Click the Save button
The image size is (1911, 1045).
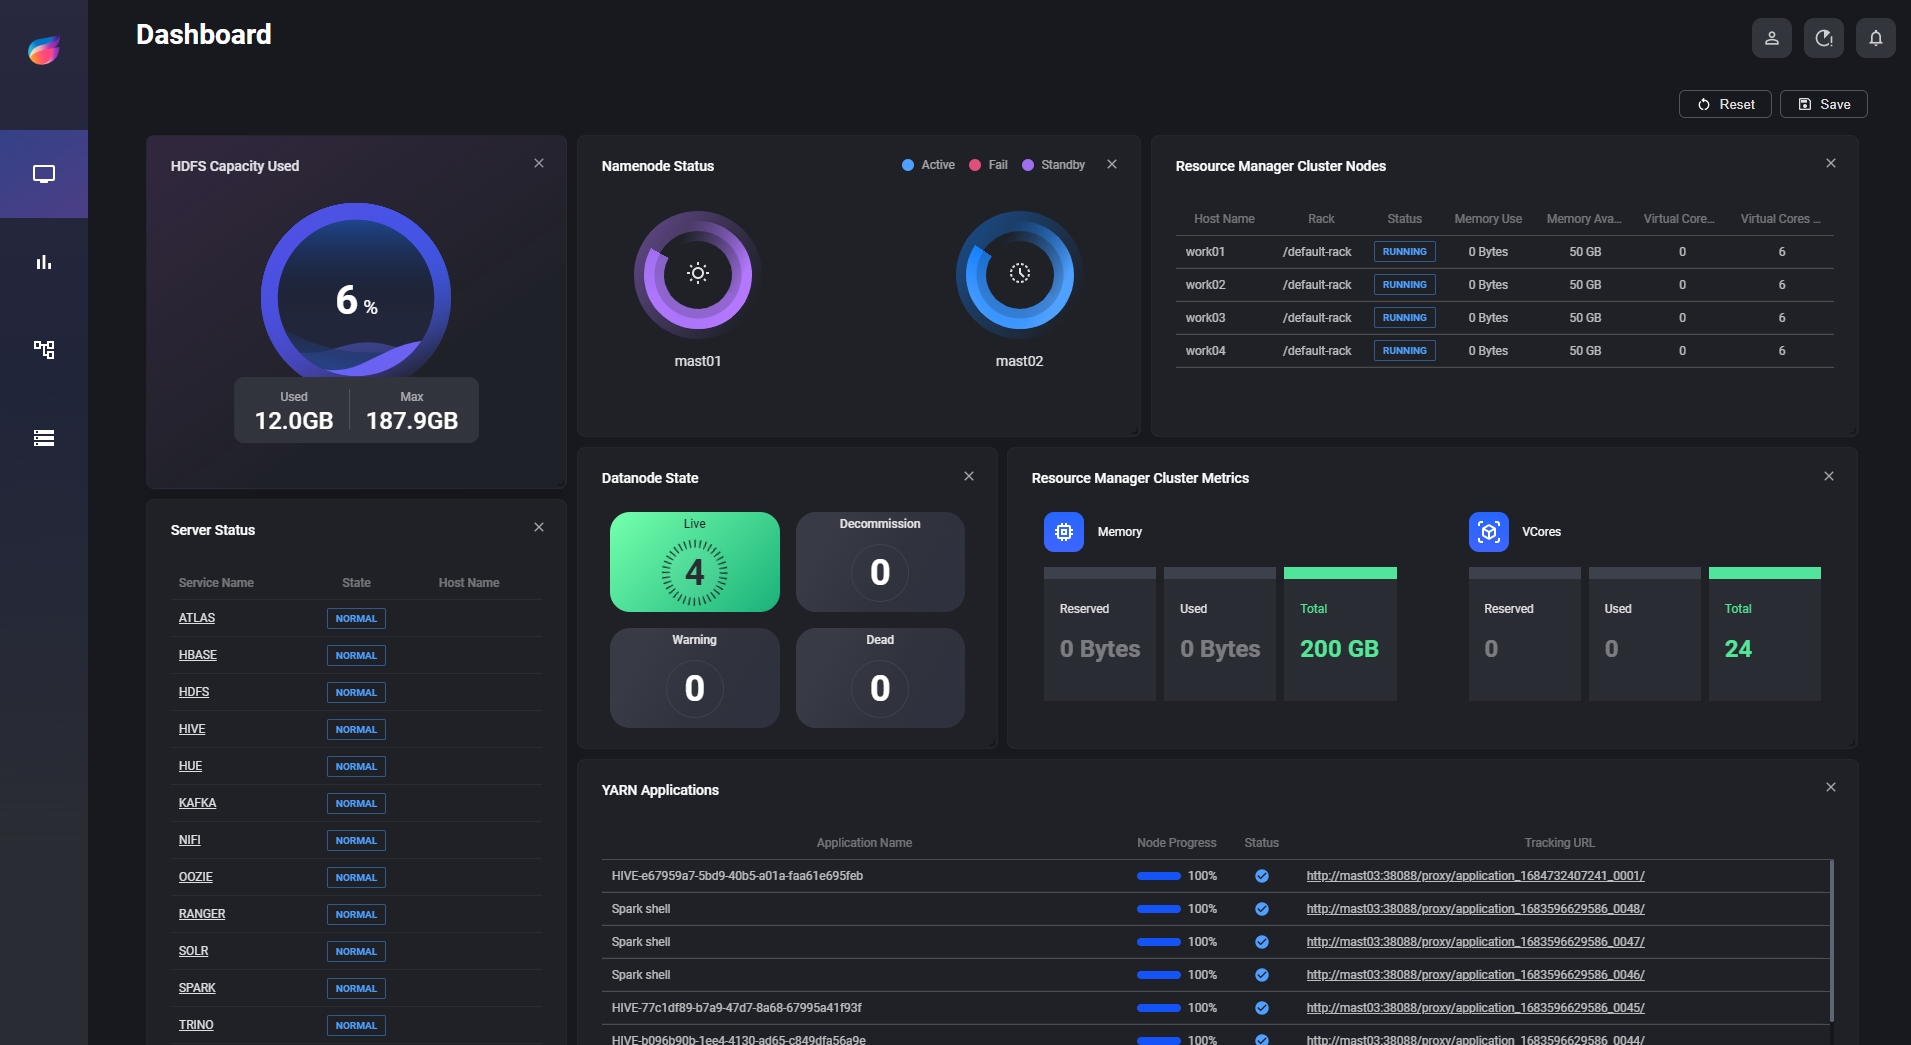point(1823,104)
